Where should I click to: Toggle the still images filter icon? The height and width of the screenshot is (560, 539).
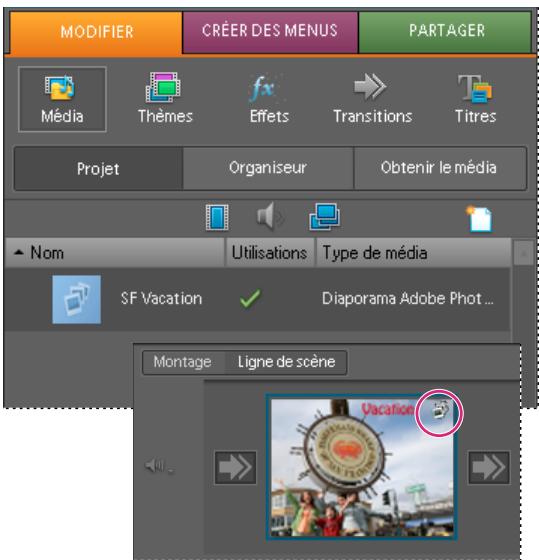324,217
